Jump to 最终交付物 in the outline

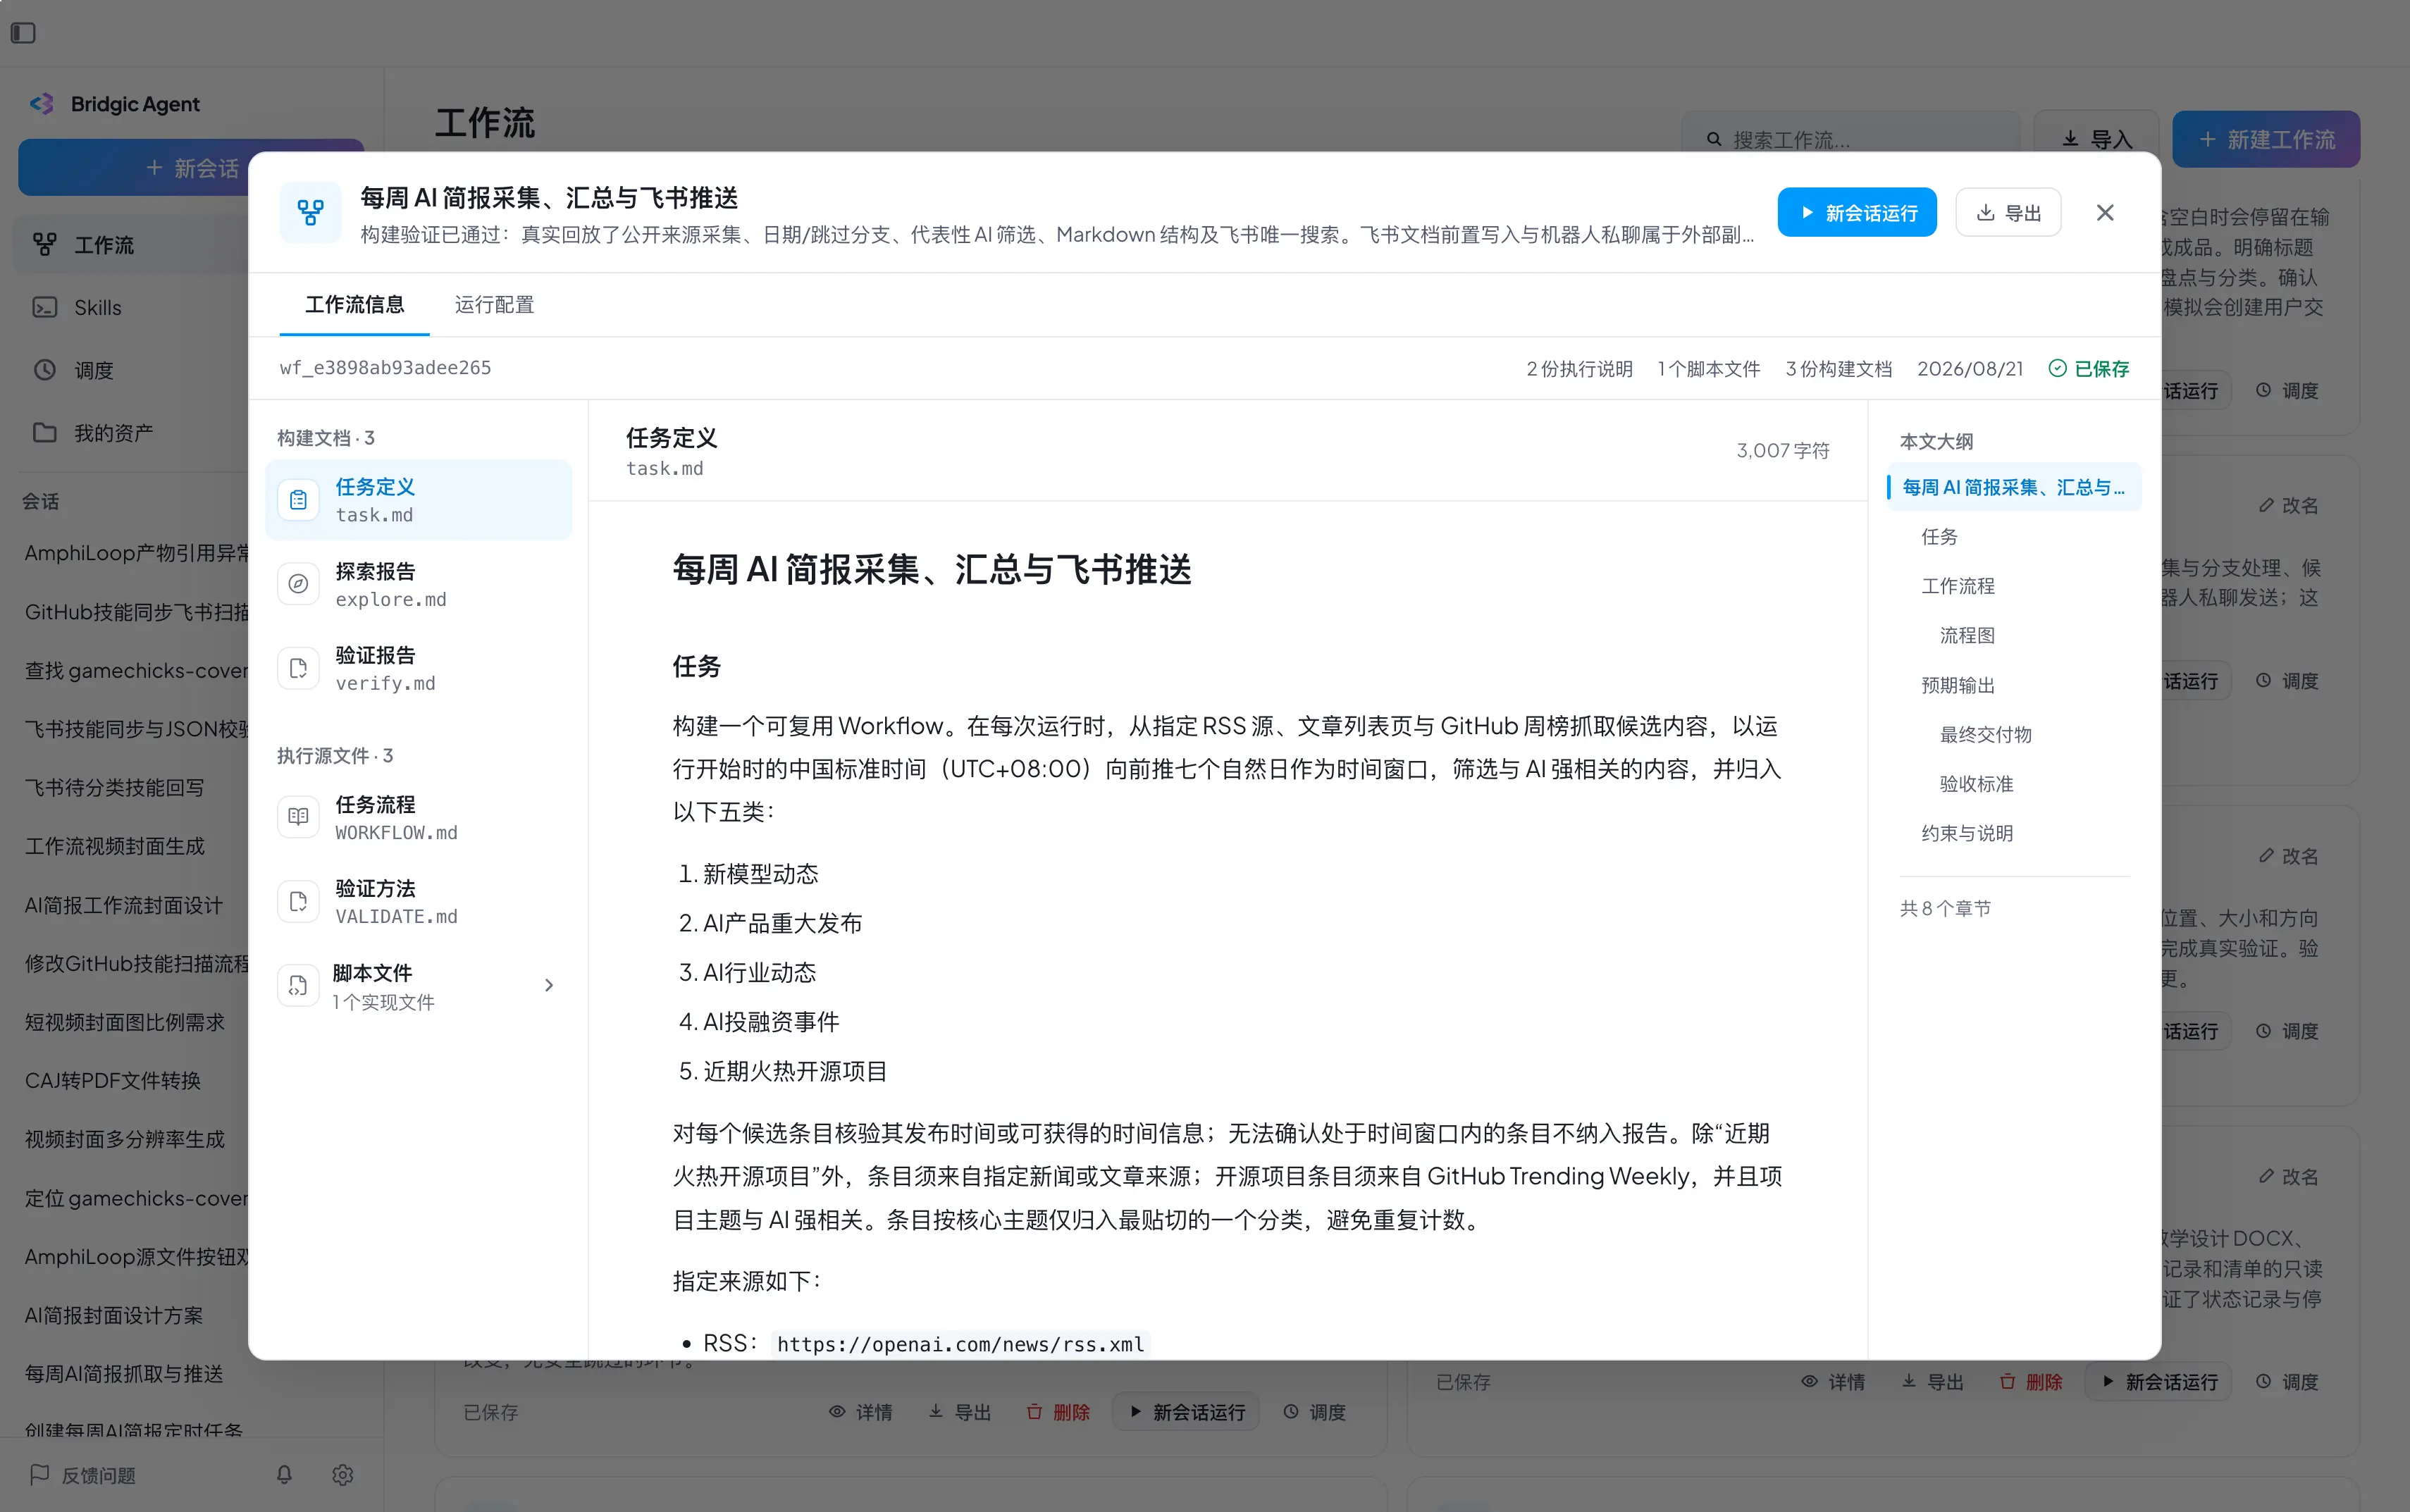pyautogui.click(x=1985, y=734)
